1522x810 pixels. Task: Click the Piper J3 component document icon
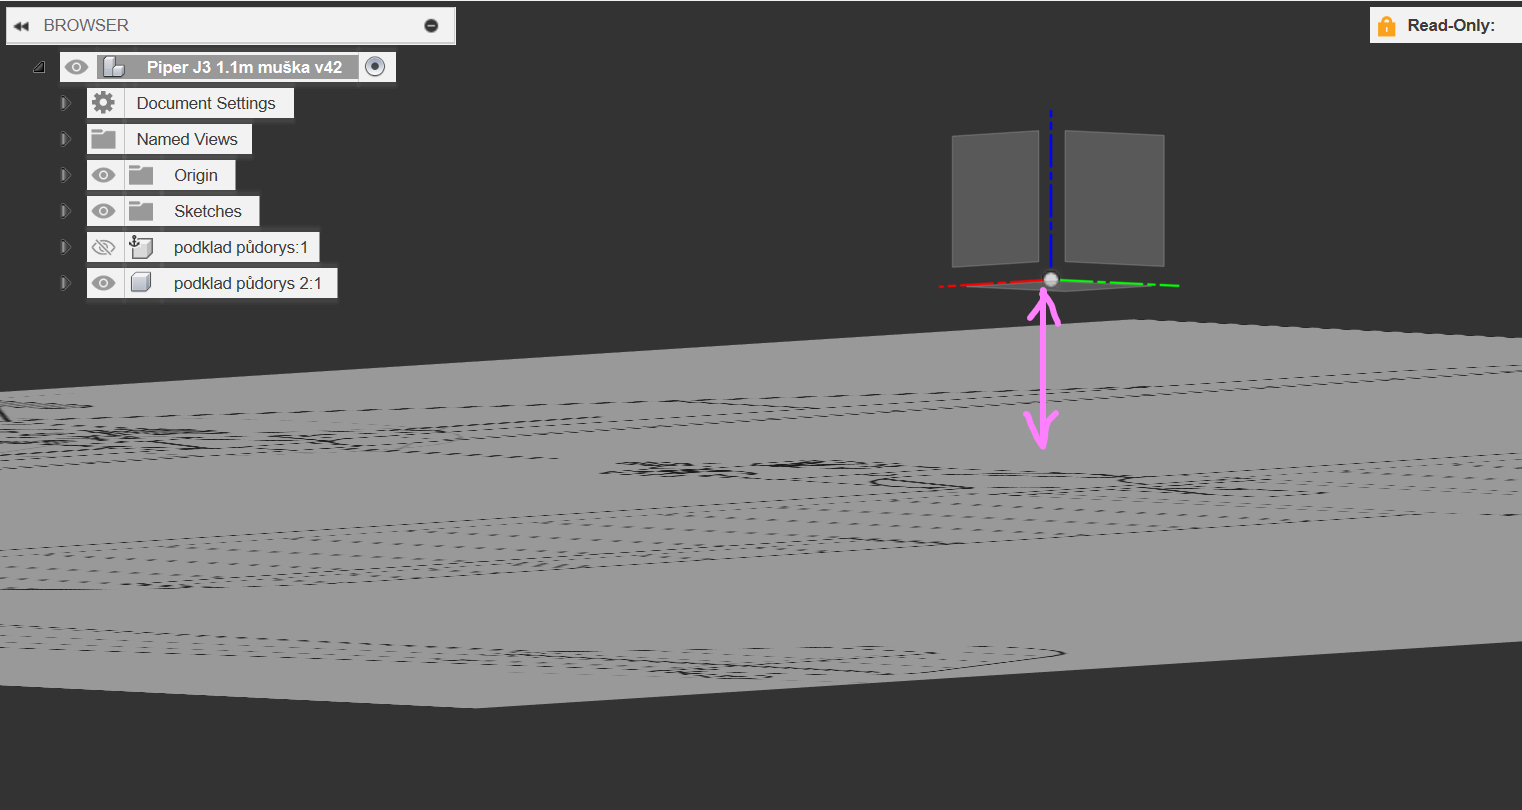coord(114,67)
